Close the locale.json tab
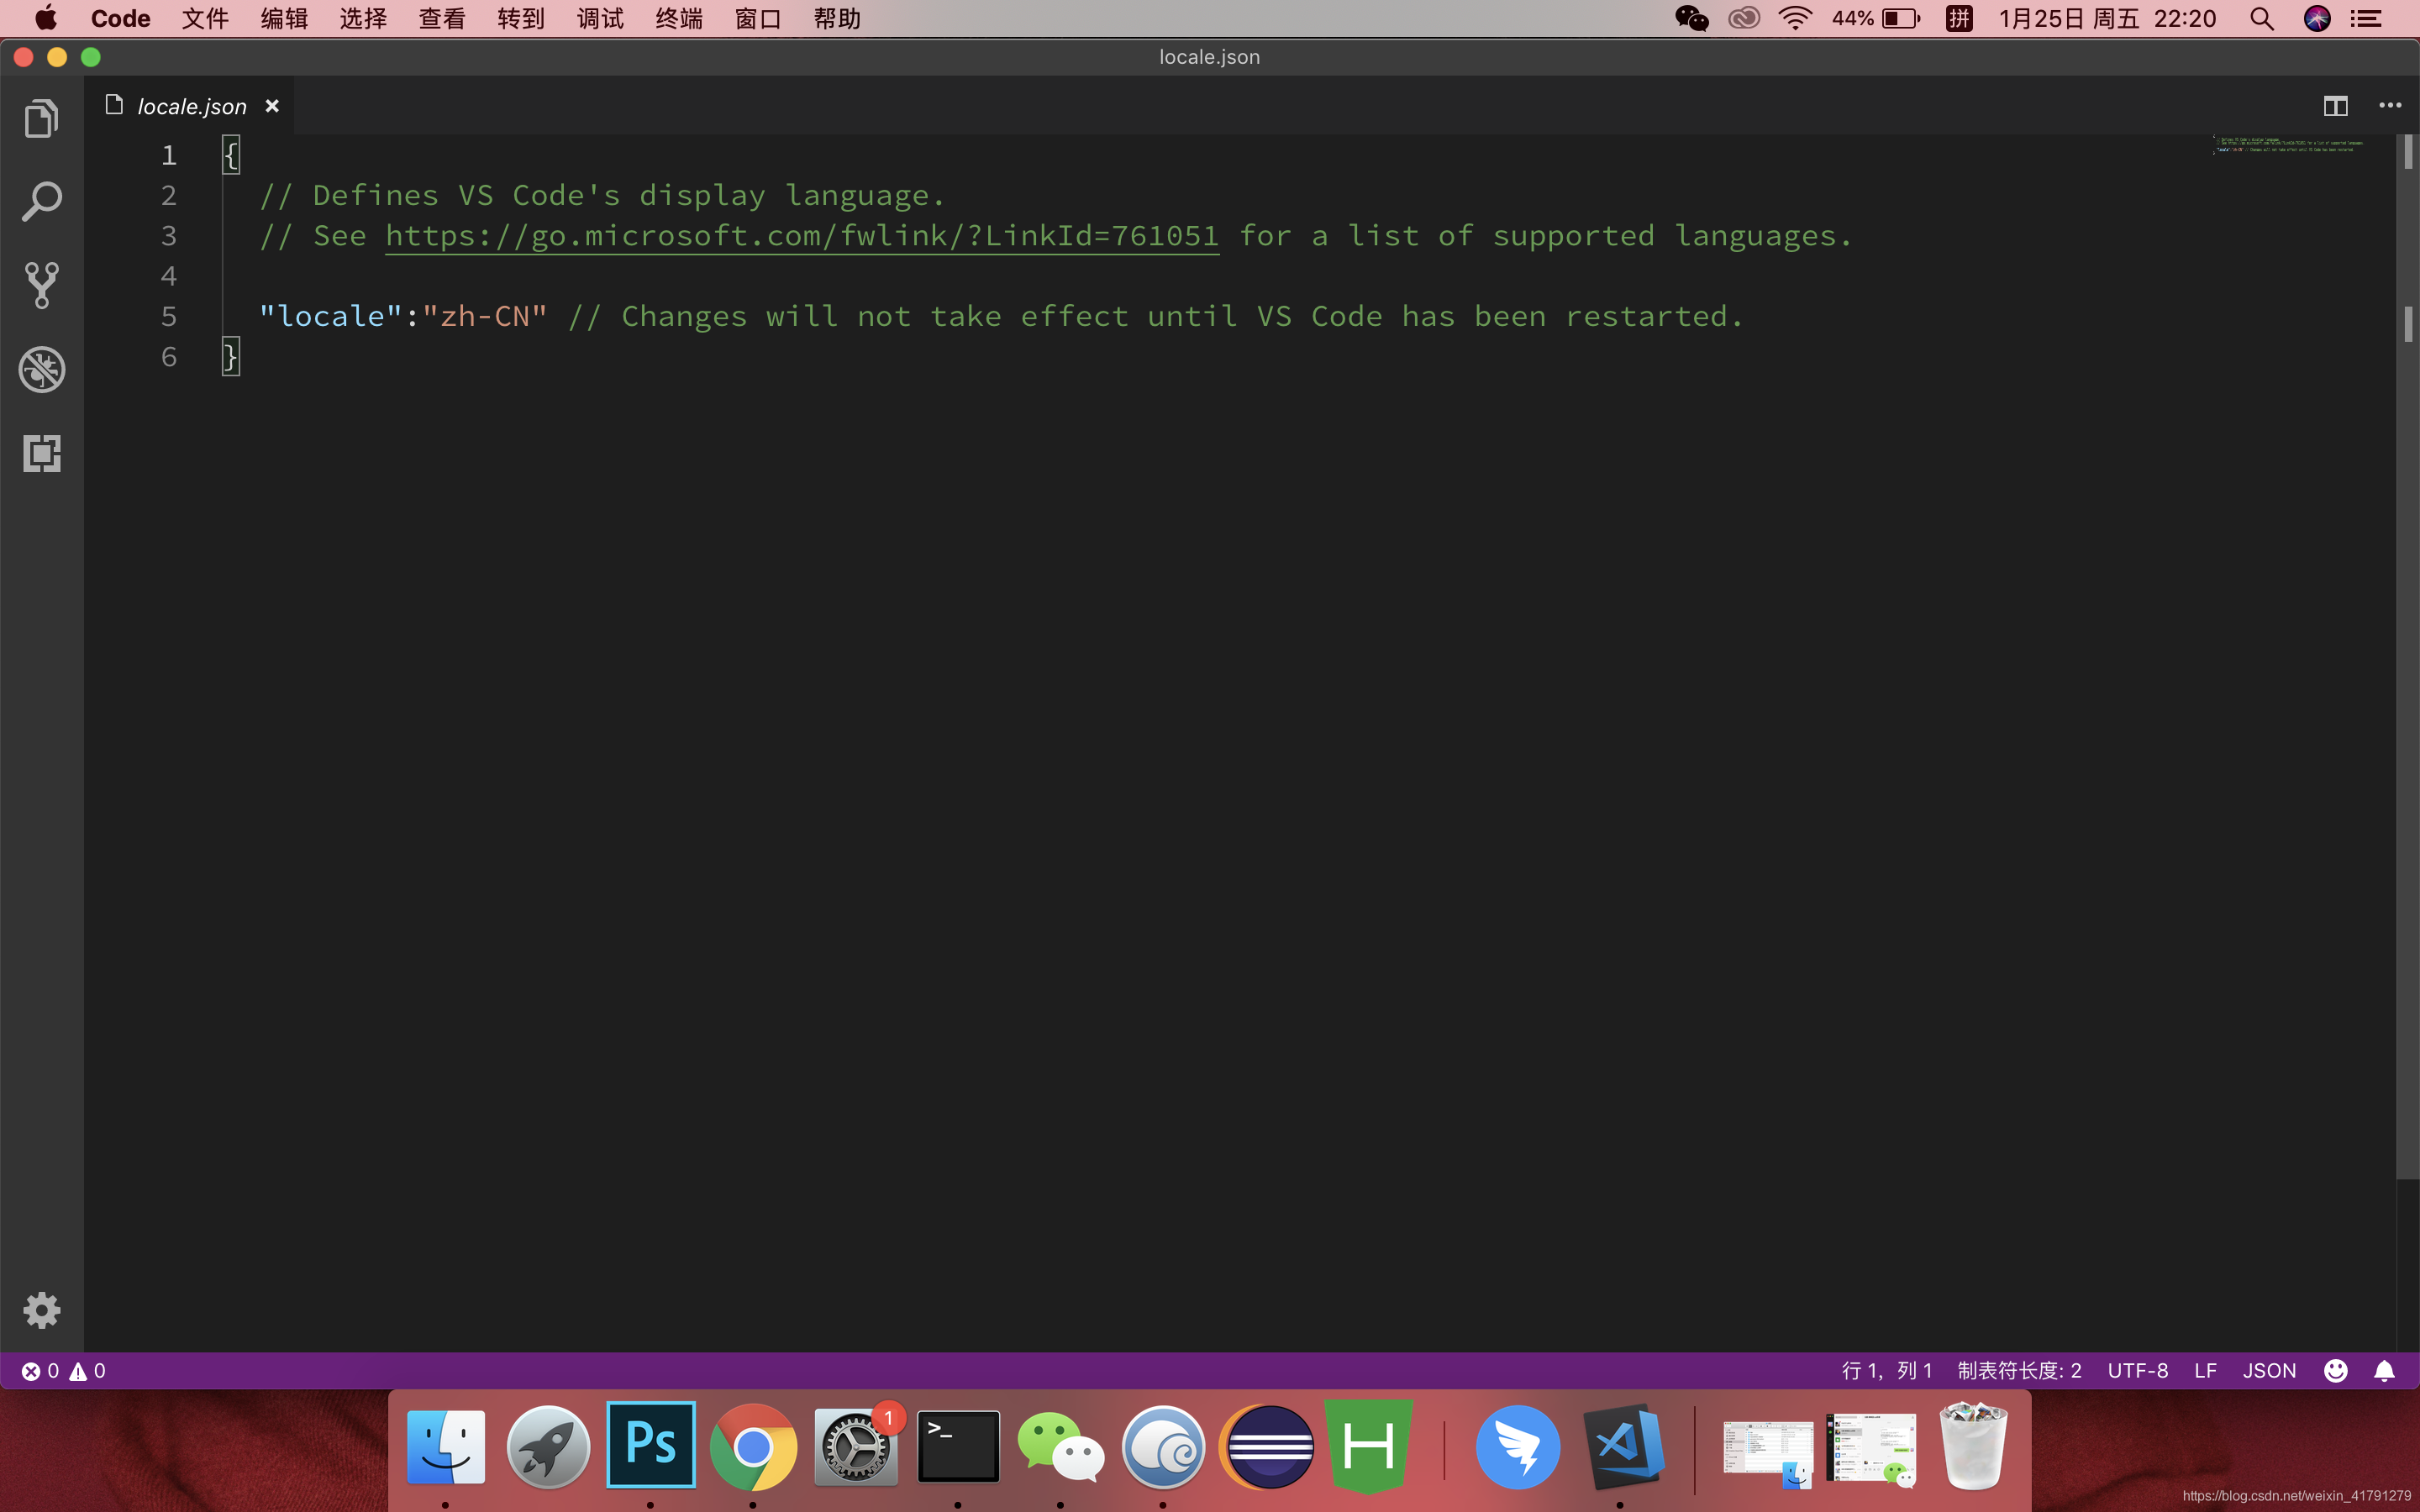 pyautogui.click(x=272, y=106)
